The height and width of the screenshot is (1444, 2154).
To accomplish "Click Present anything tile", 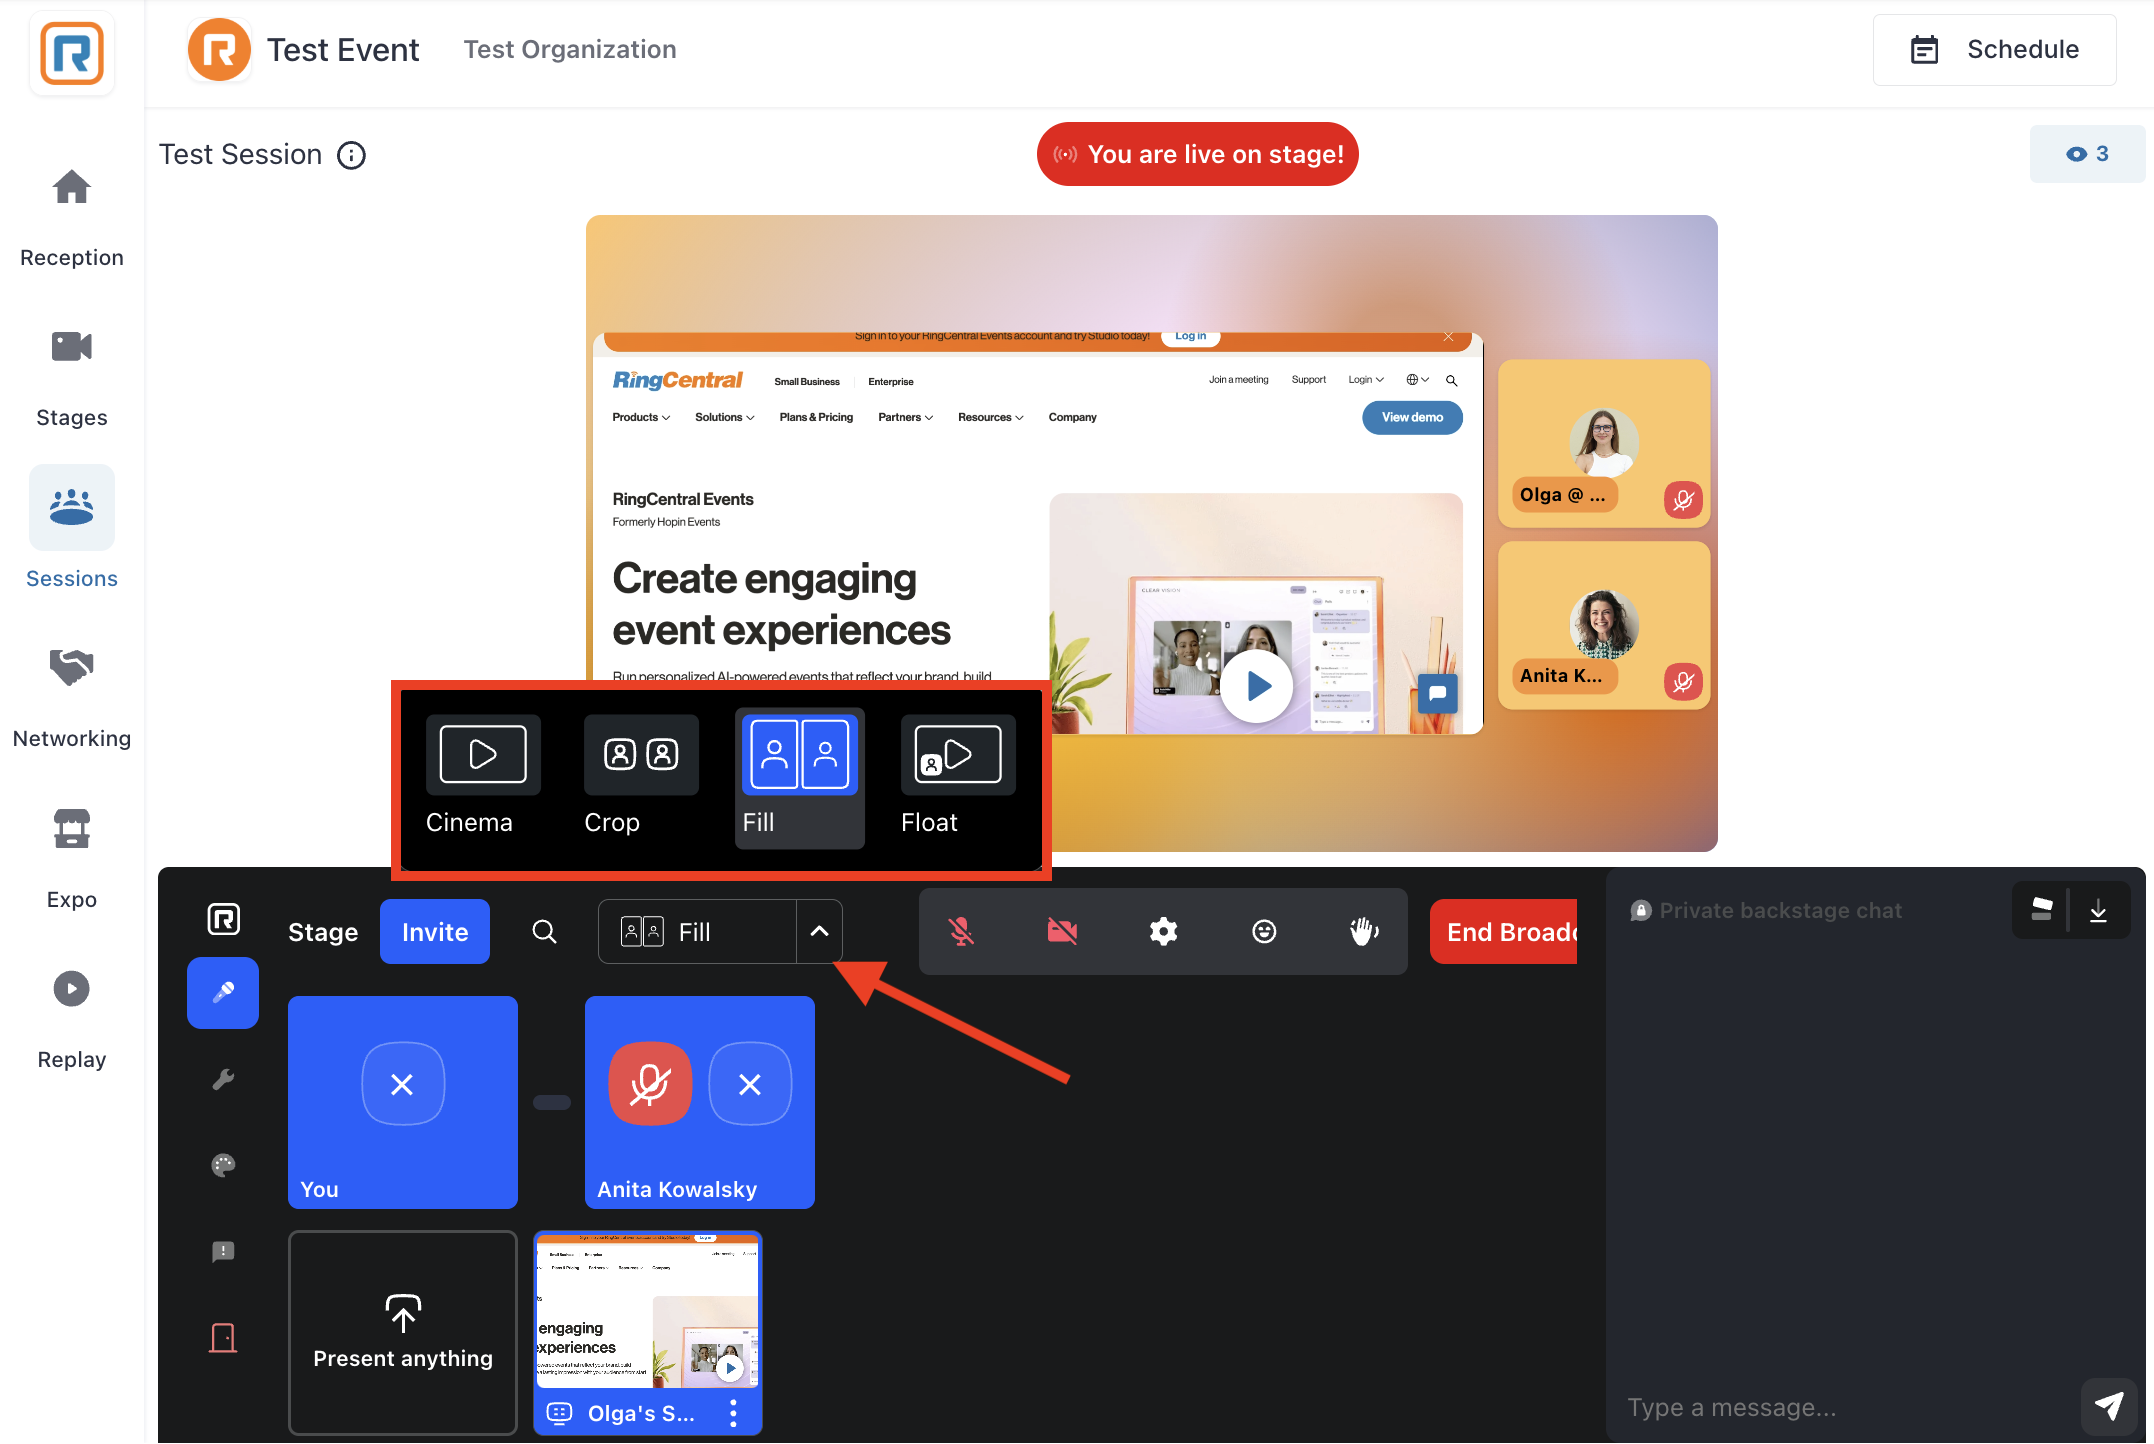I will pyautogui.click(x=403, y=1332).
